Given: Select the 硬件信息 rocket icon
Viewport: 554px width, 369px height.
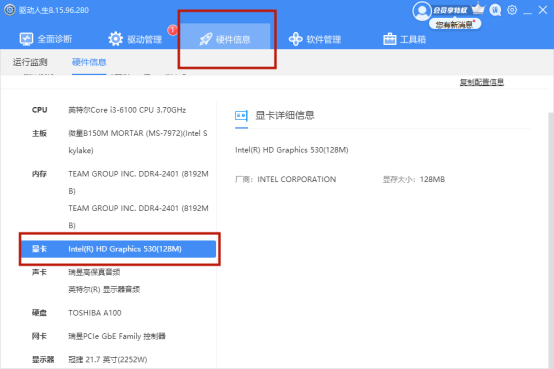Looking at the screenshot, I should pos(206,39).
